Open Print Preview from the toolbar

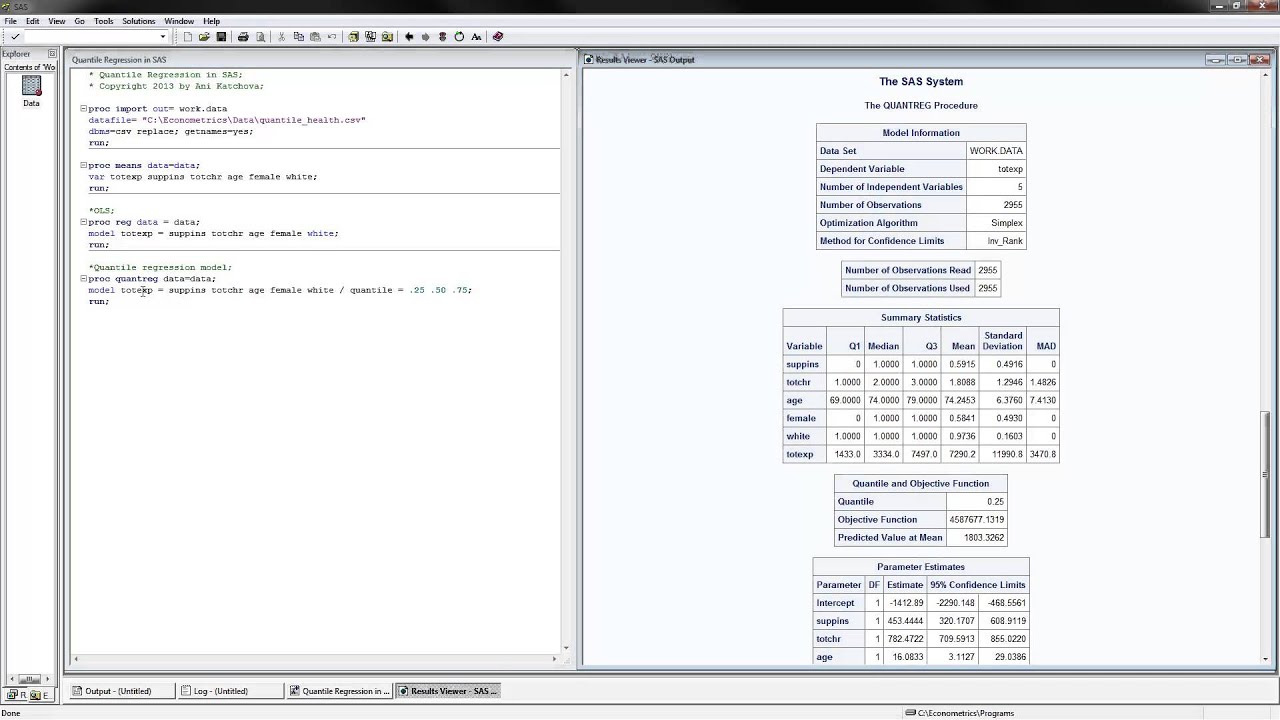point(260,37)
